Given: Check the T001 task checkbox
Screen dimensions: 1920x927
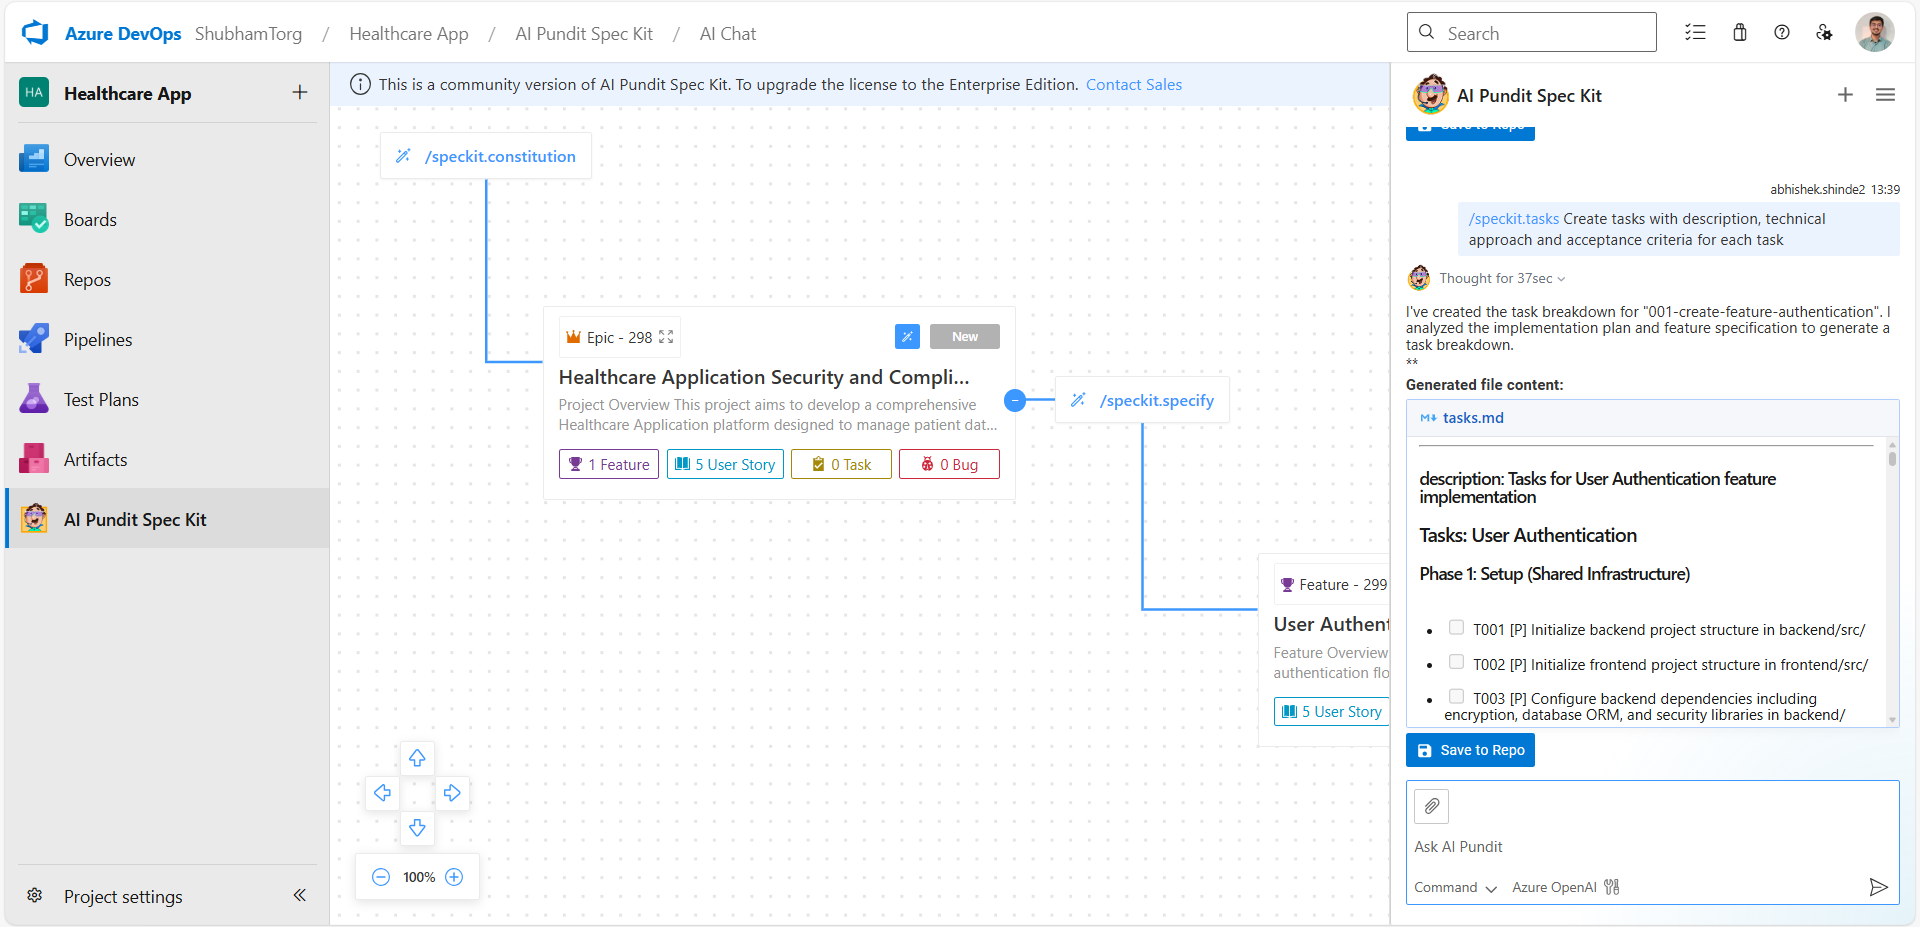Looking at the screenshot, I should pyautogui.click(x=1456, y=628).
